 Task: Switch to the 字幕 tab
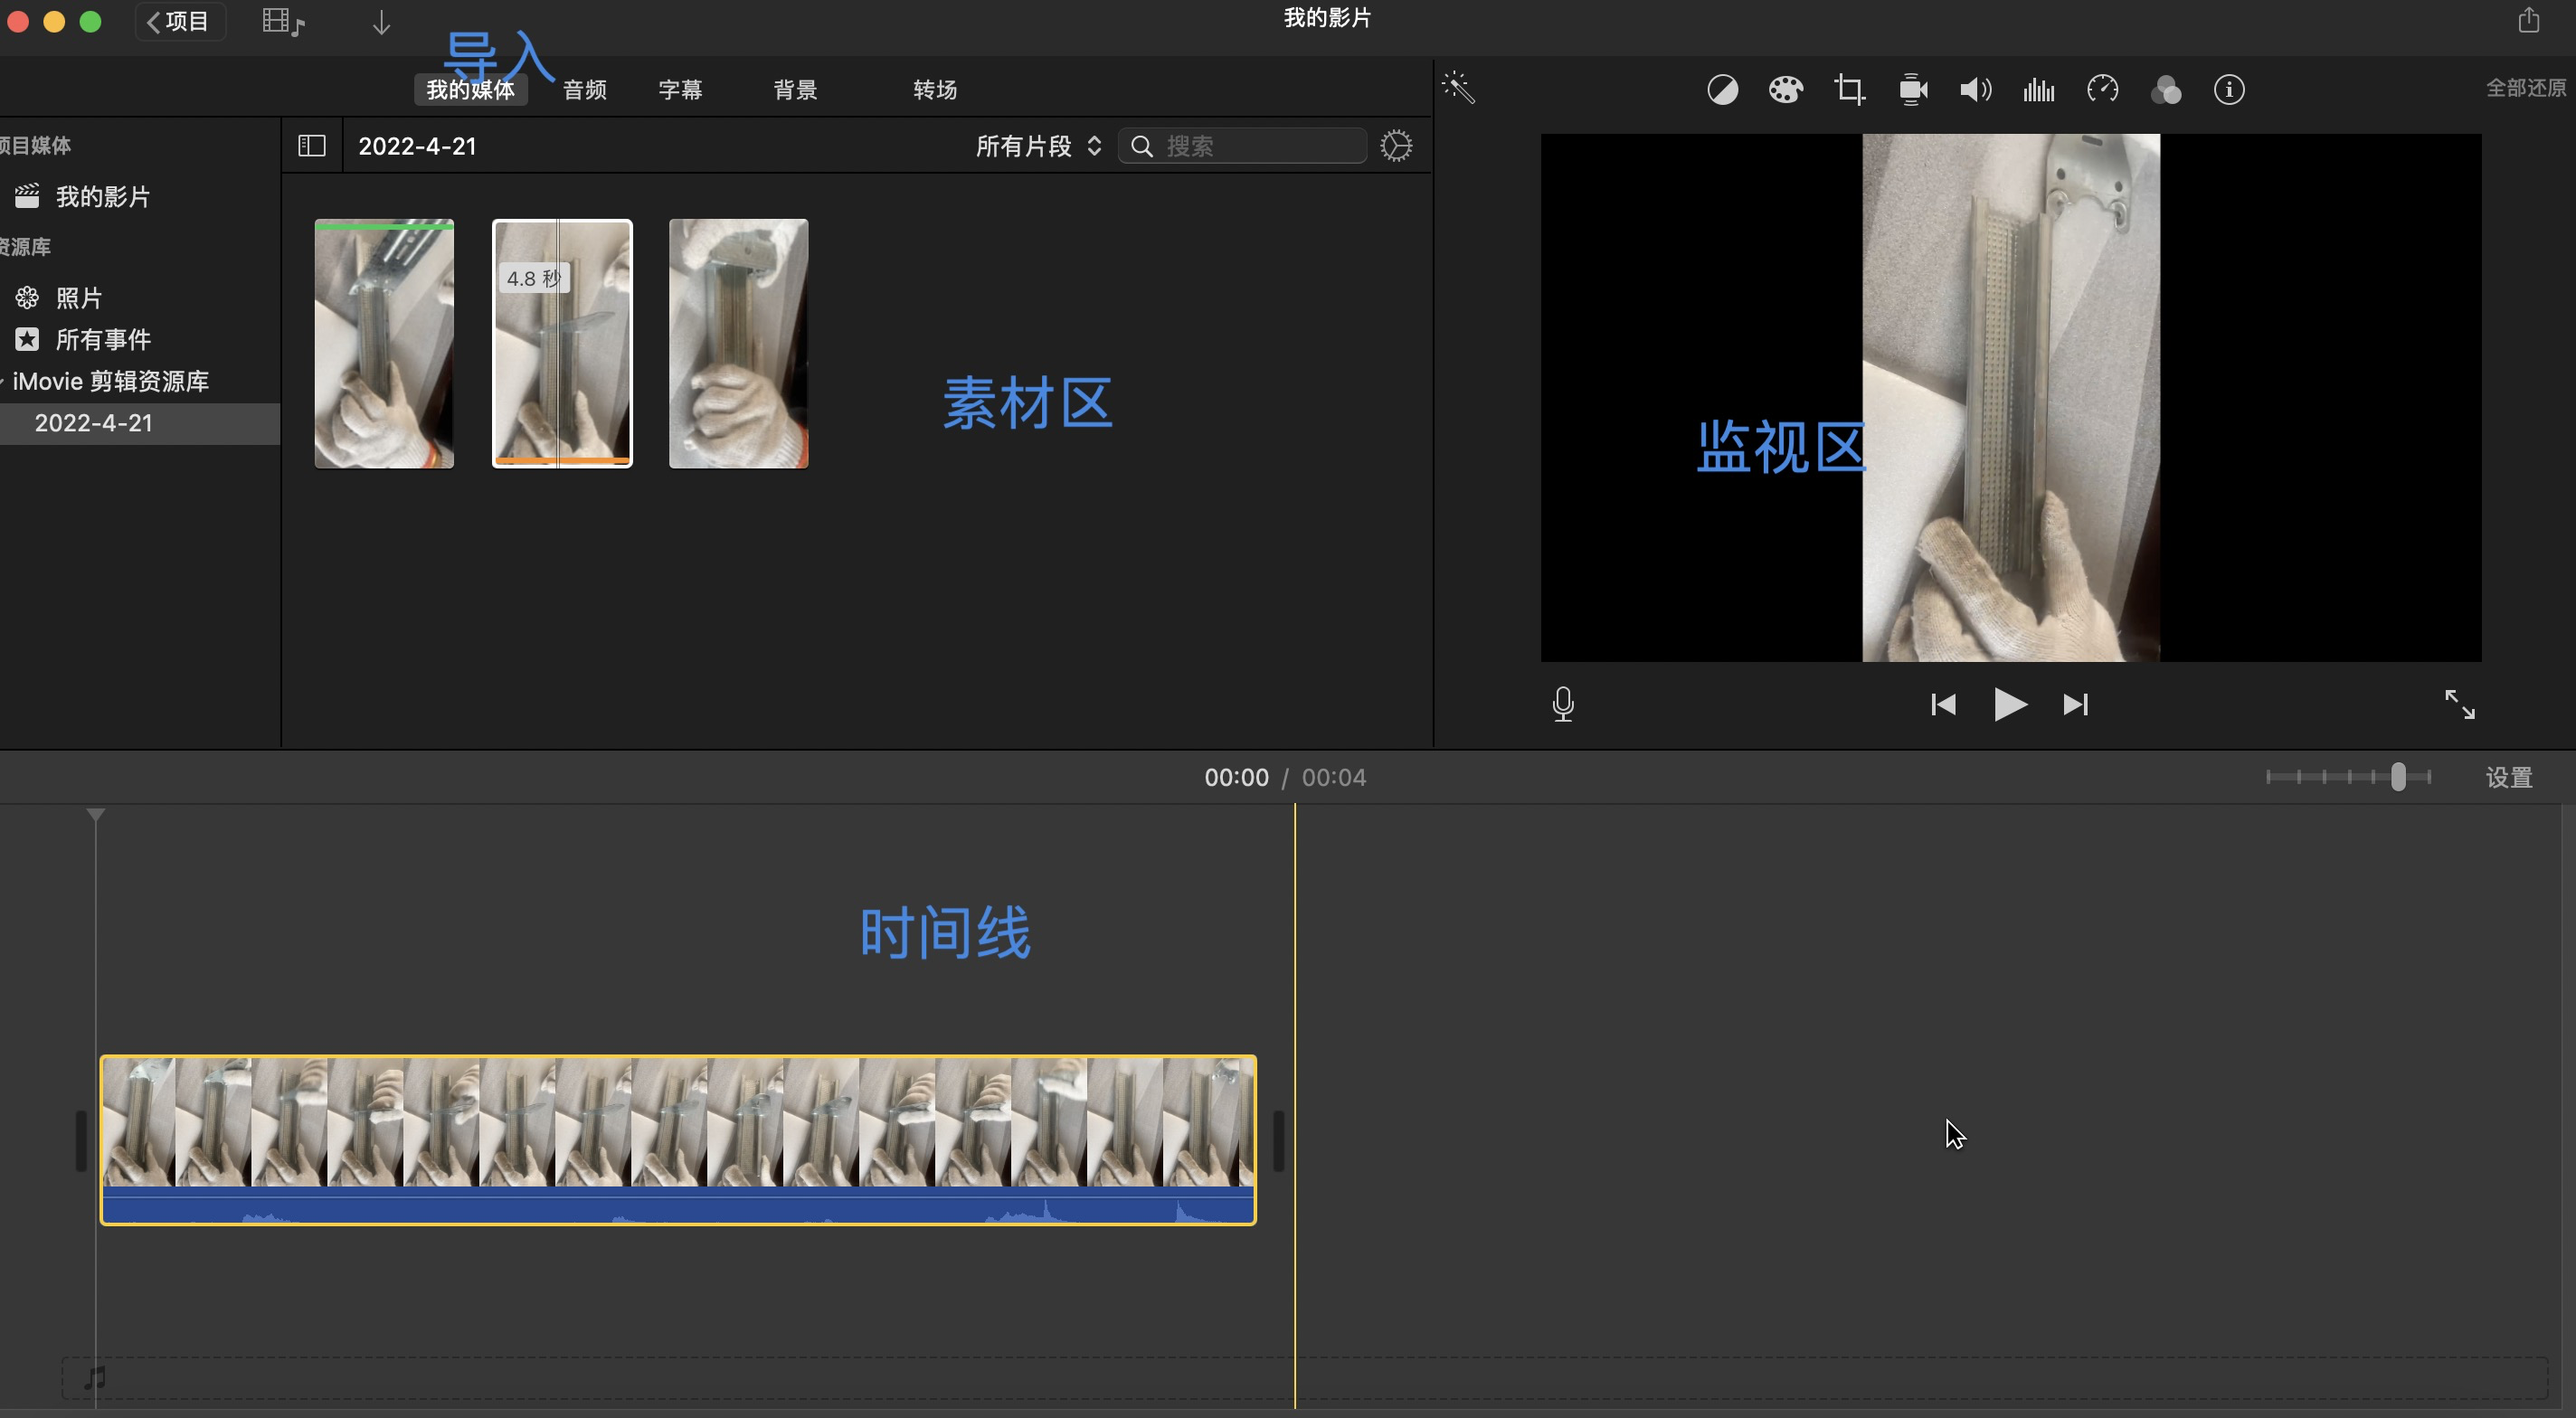click(680, 90)
